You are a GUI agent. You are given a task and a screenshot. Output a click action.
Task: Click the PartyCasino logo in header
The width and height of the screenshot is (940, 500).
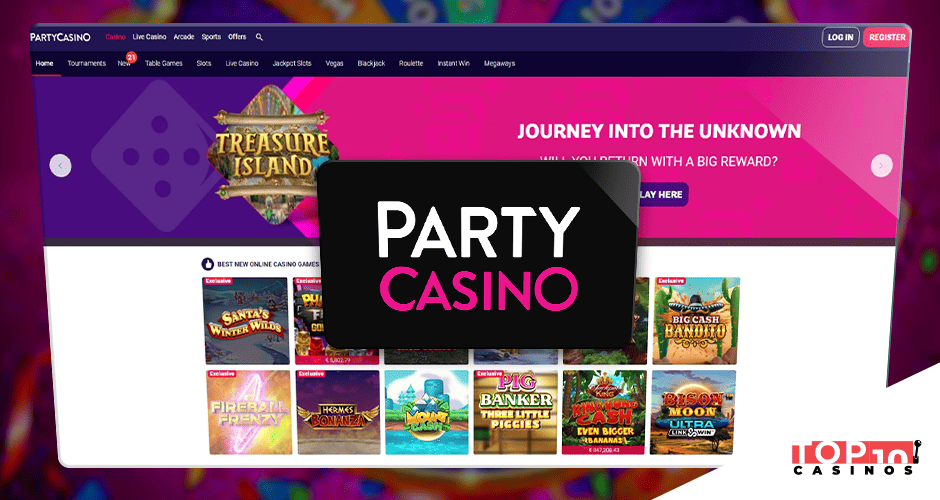pos(61,37)
